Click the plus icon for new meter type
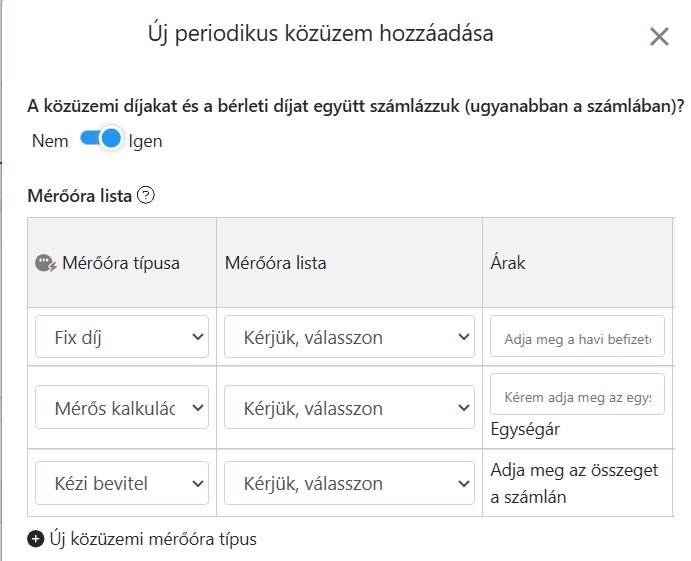The image size is (691, 561). (x=36, y=539)
